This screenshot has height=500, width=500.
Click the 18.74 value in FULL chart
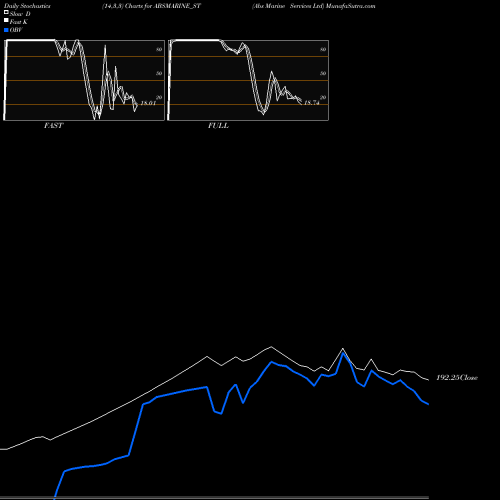pos(312,103)
